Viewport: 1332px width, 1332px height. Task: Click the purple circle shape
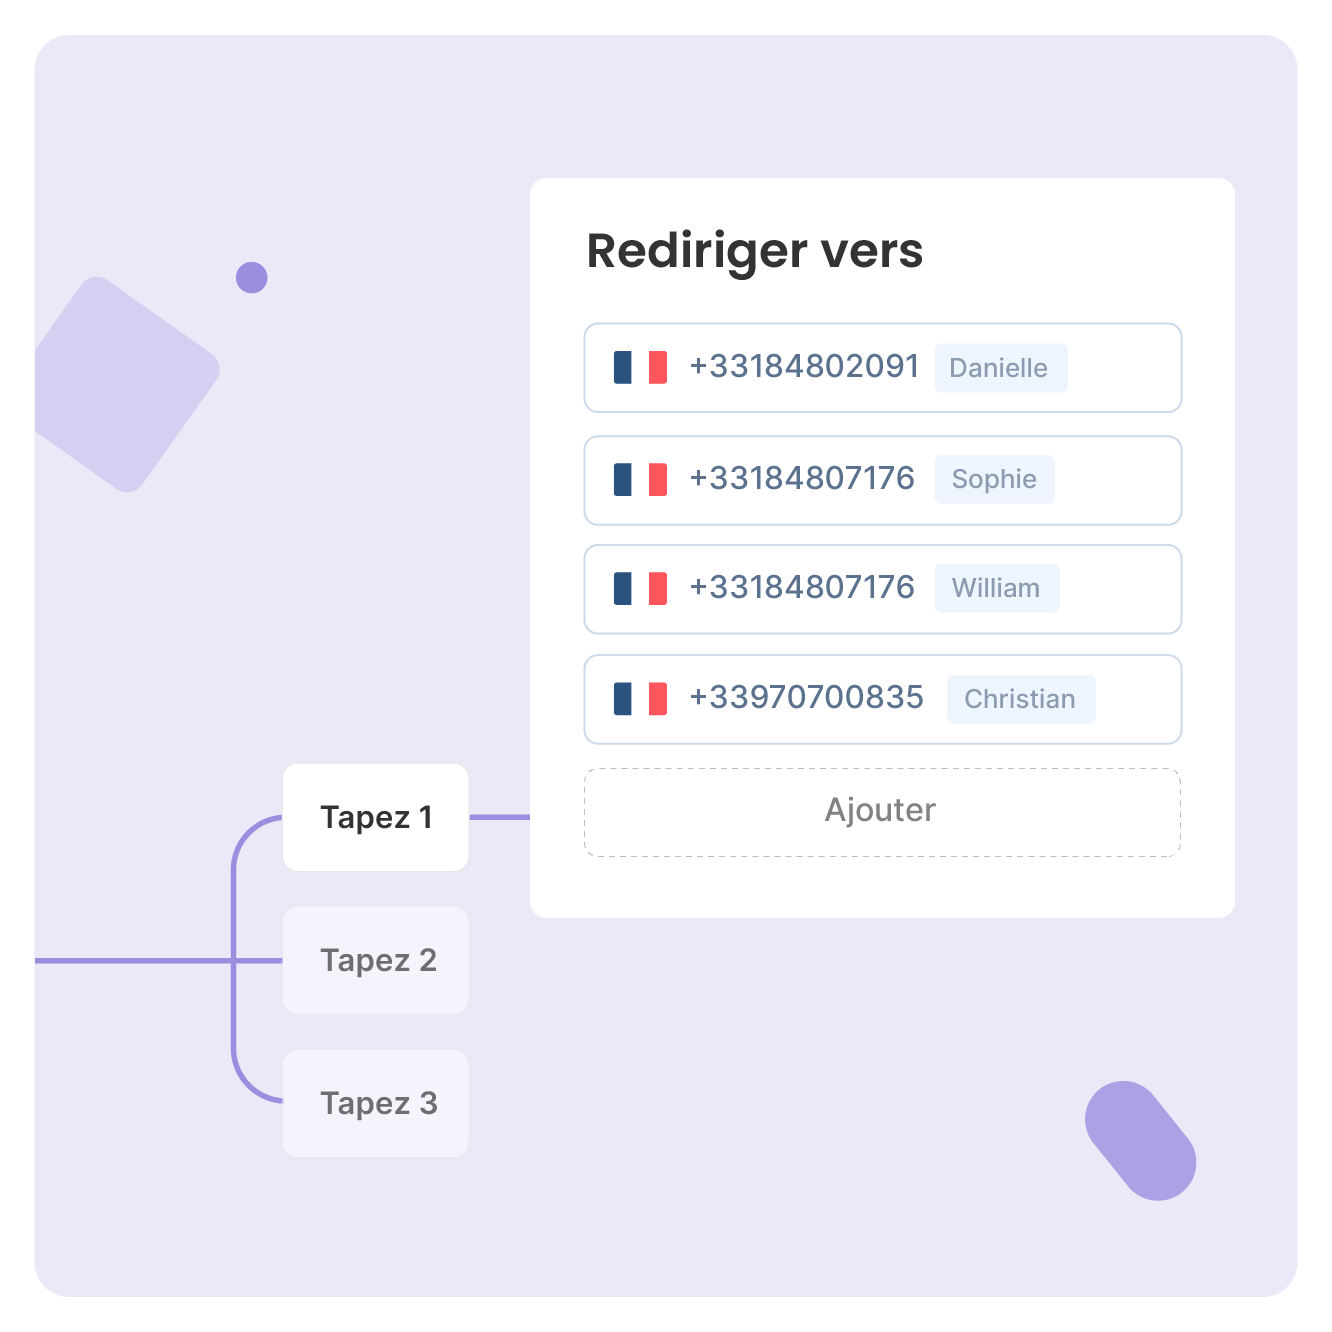pos(253,277)
